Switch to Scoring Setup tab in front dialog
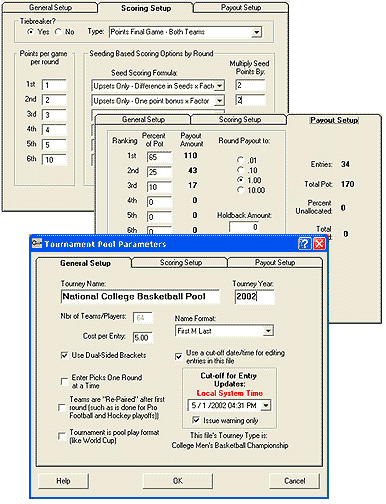Screen dimensions: 386x504 (181, 263)
